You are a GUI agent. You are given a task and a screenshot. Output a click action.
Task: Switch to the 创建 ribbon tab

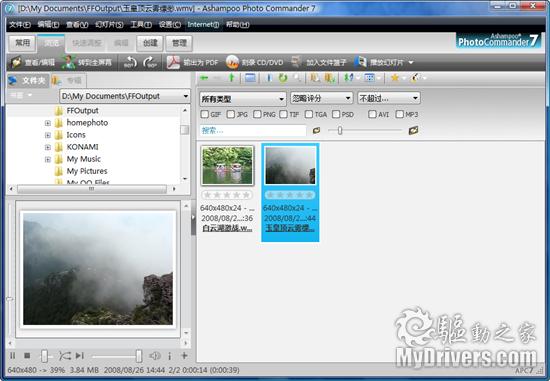150,43
